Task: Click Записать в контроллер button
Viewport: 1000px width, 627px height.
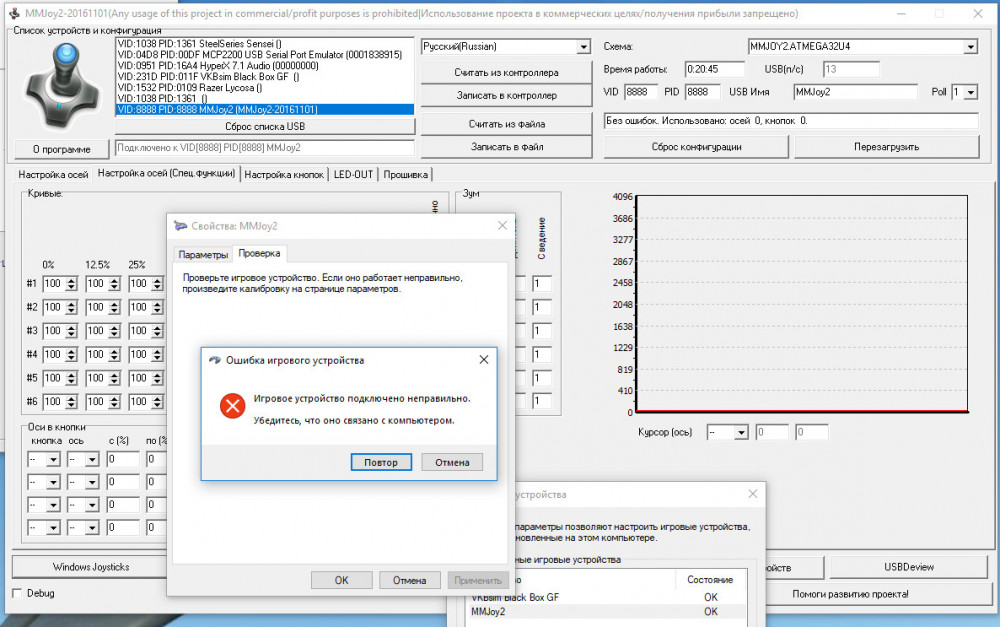Action: tap(506, 95)
